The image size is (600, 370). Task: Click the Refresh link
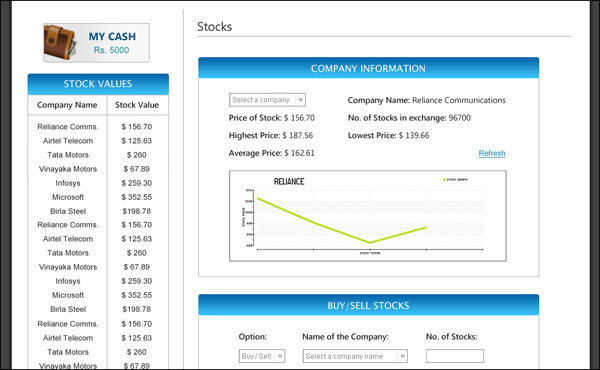[x=492, y=153]
